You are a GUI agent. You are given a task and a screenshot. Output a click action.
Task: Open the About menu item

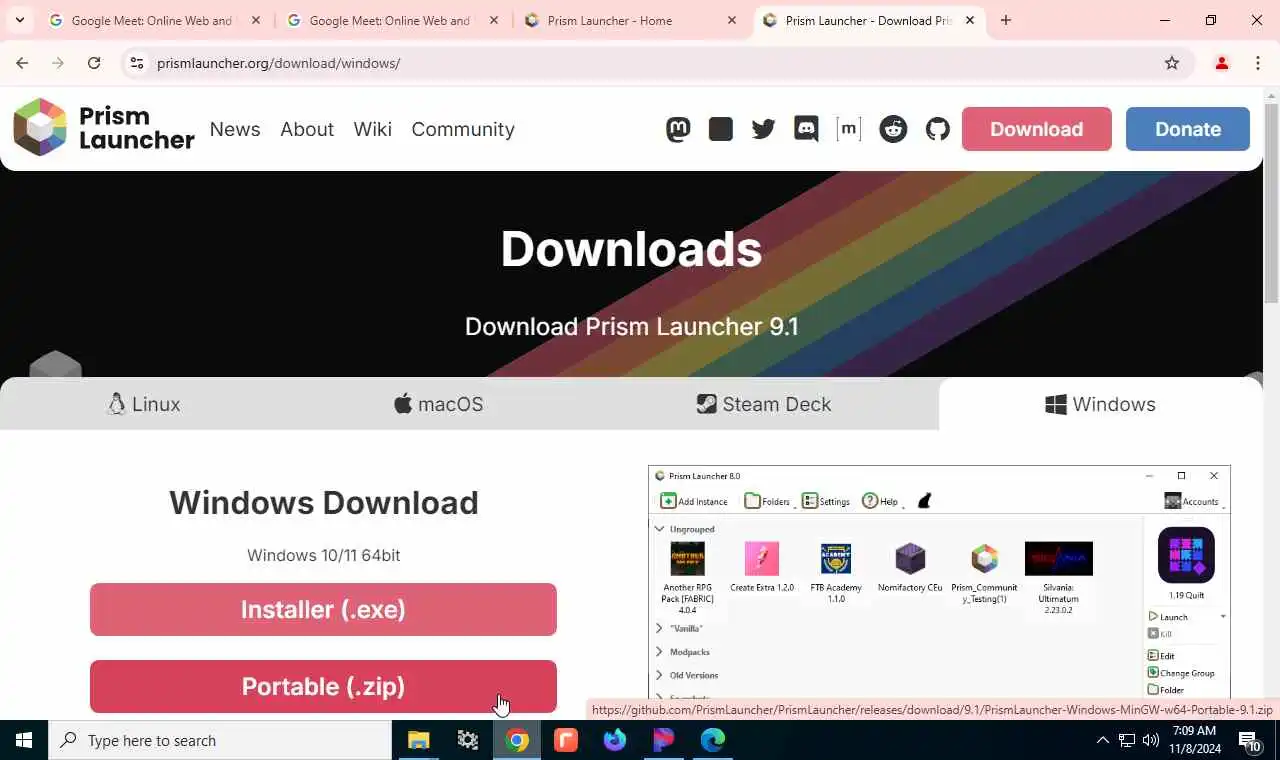[307, 129]
